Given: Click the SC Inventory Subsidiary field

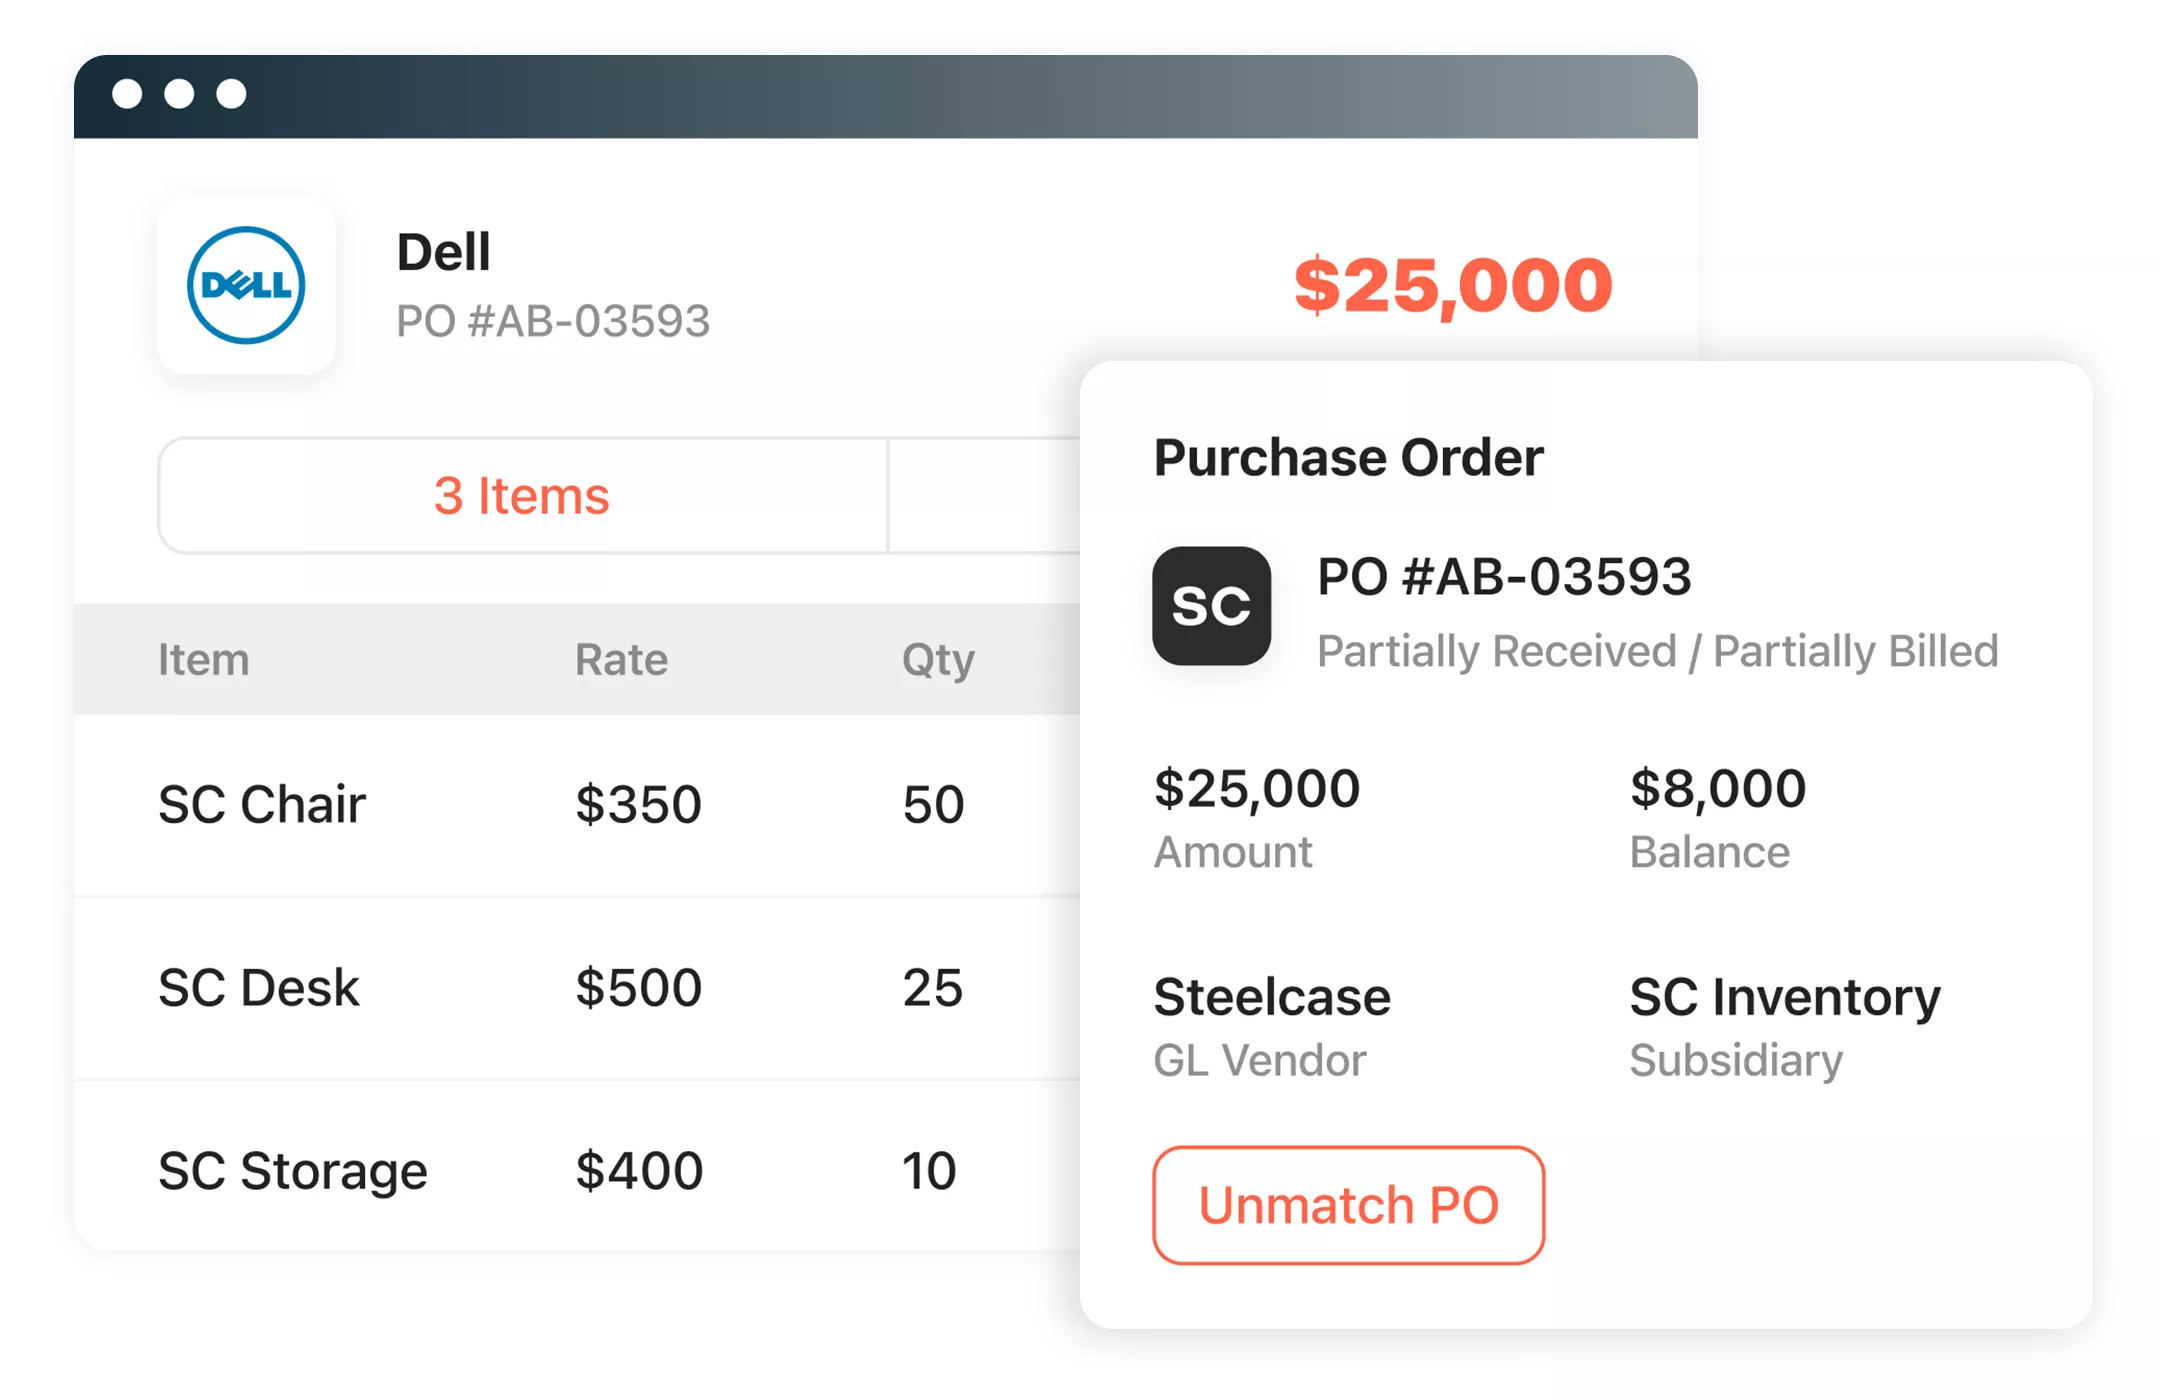Looking at the screenshot, I should coord(1784,998).
